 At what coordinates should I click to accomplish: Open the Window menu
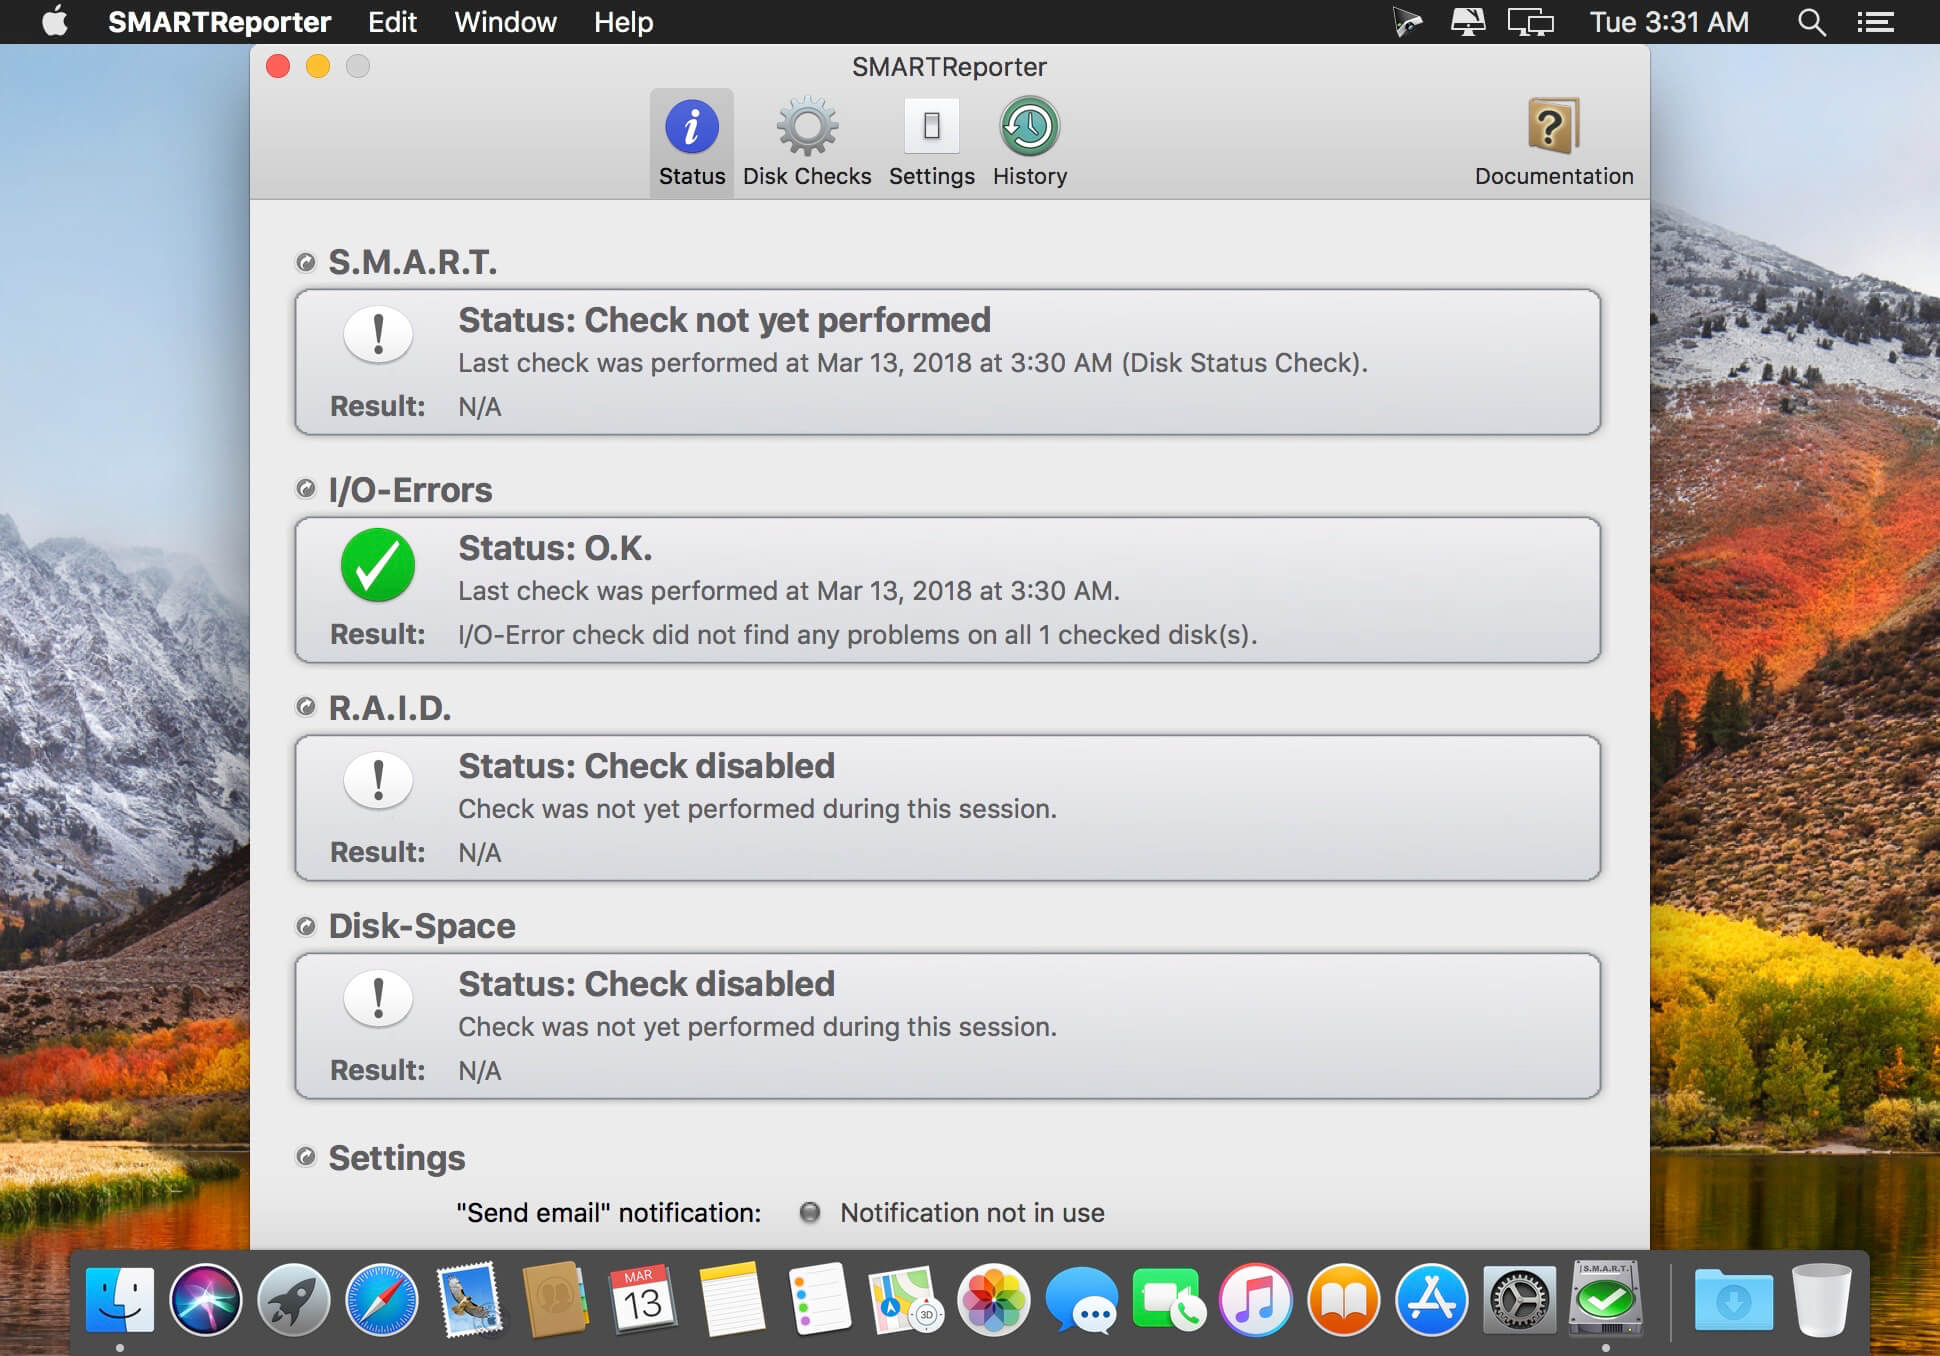[505, 22]
